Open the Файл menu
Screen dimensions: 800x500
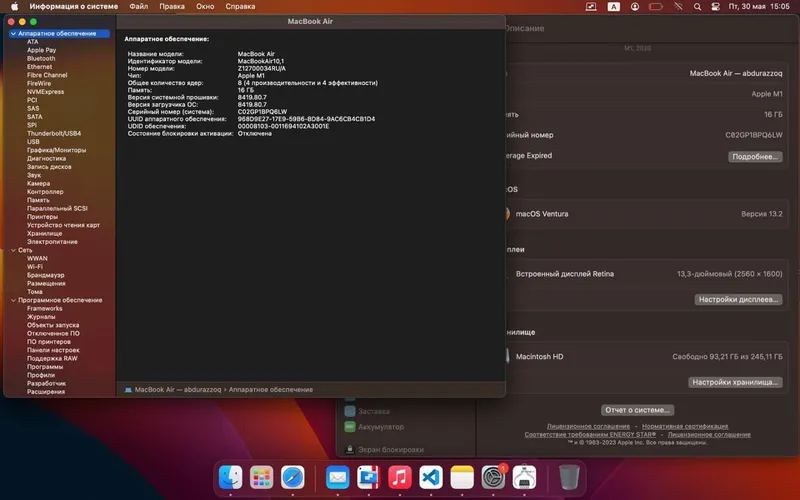pyautogui.click(x=138, y=7)
